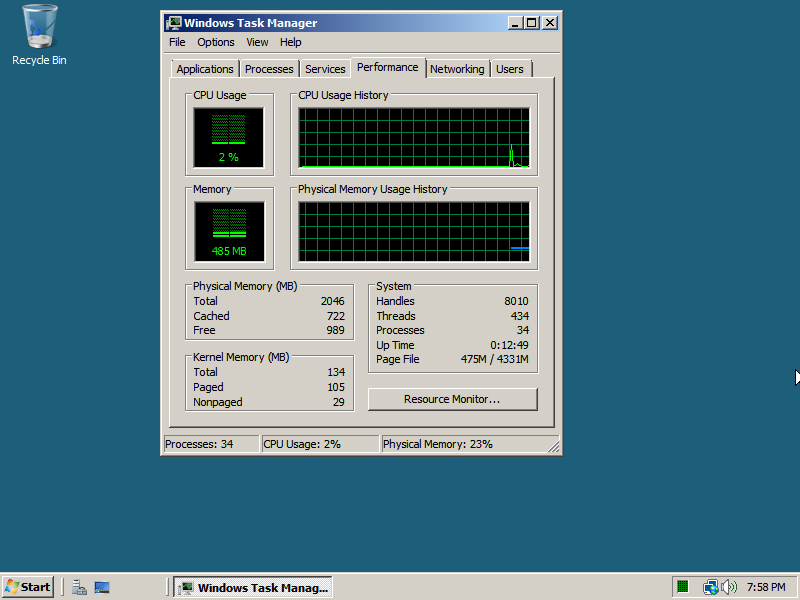
Task: Open the network status tray icon
Action: coord(711,587)
